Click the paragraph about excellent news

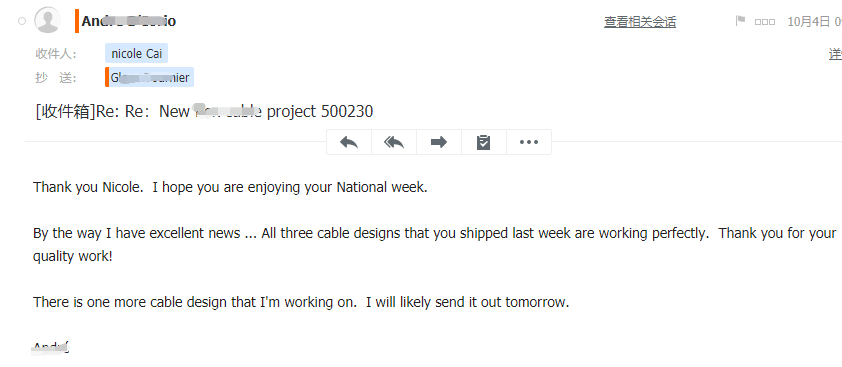point(434,244)
